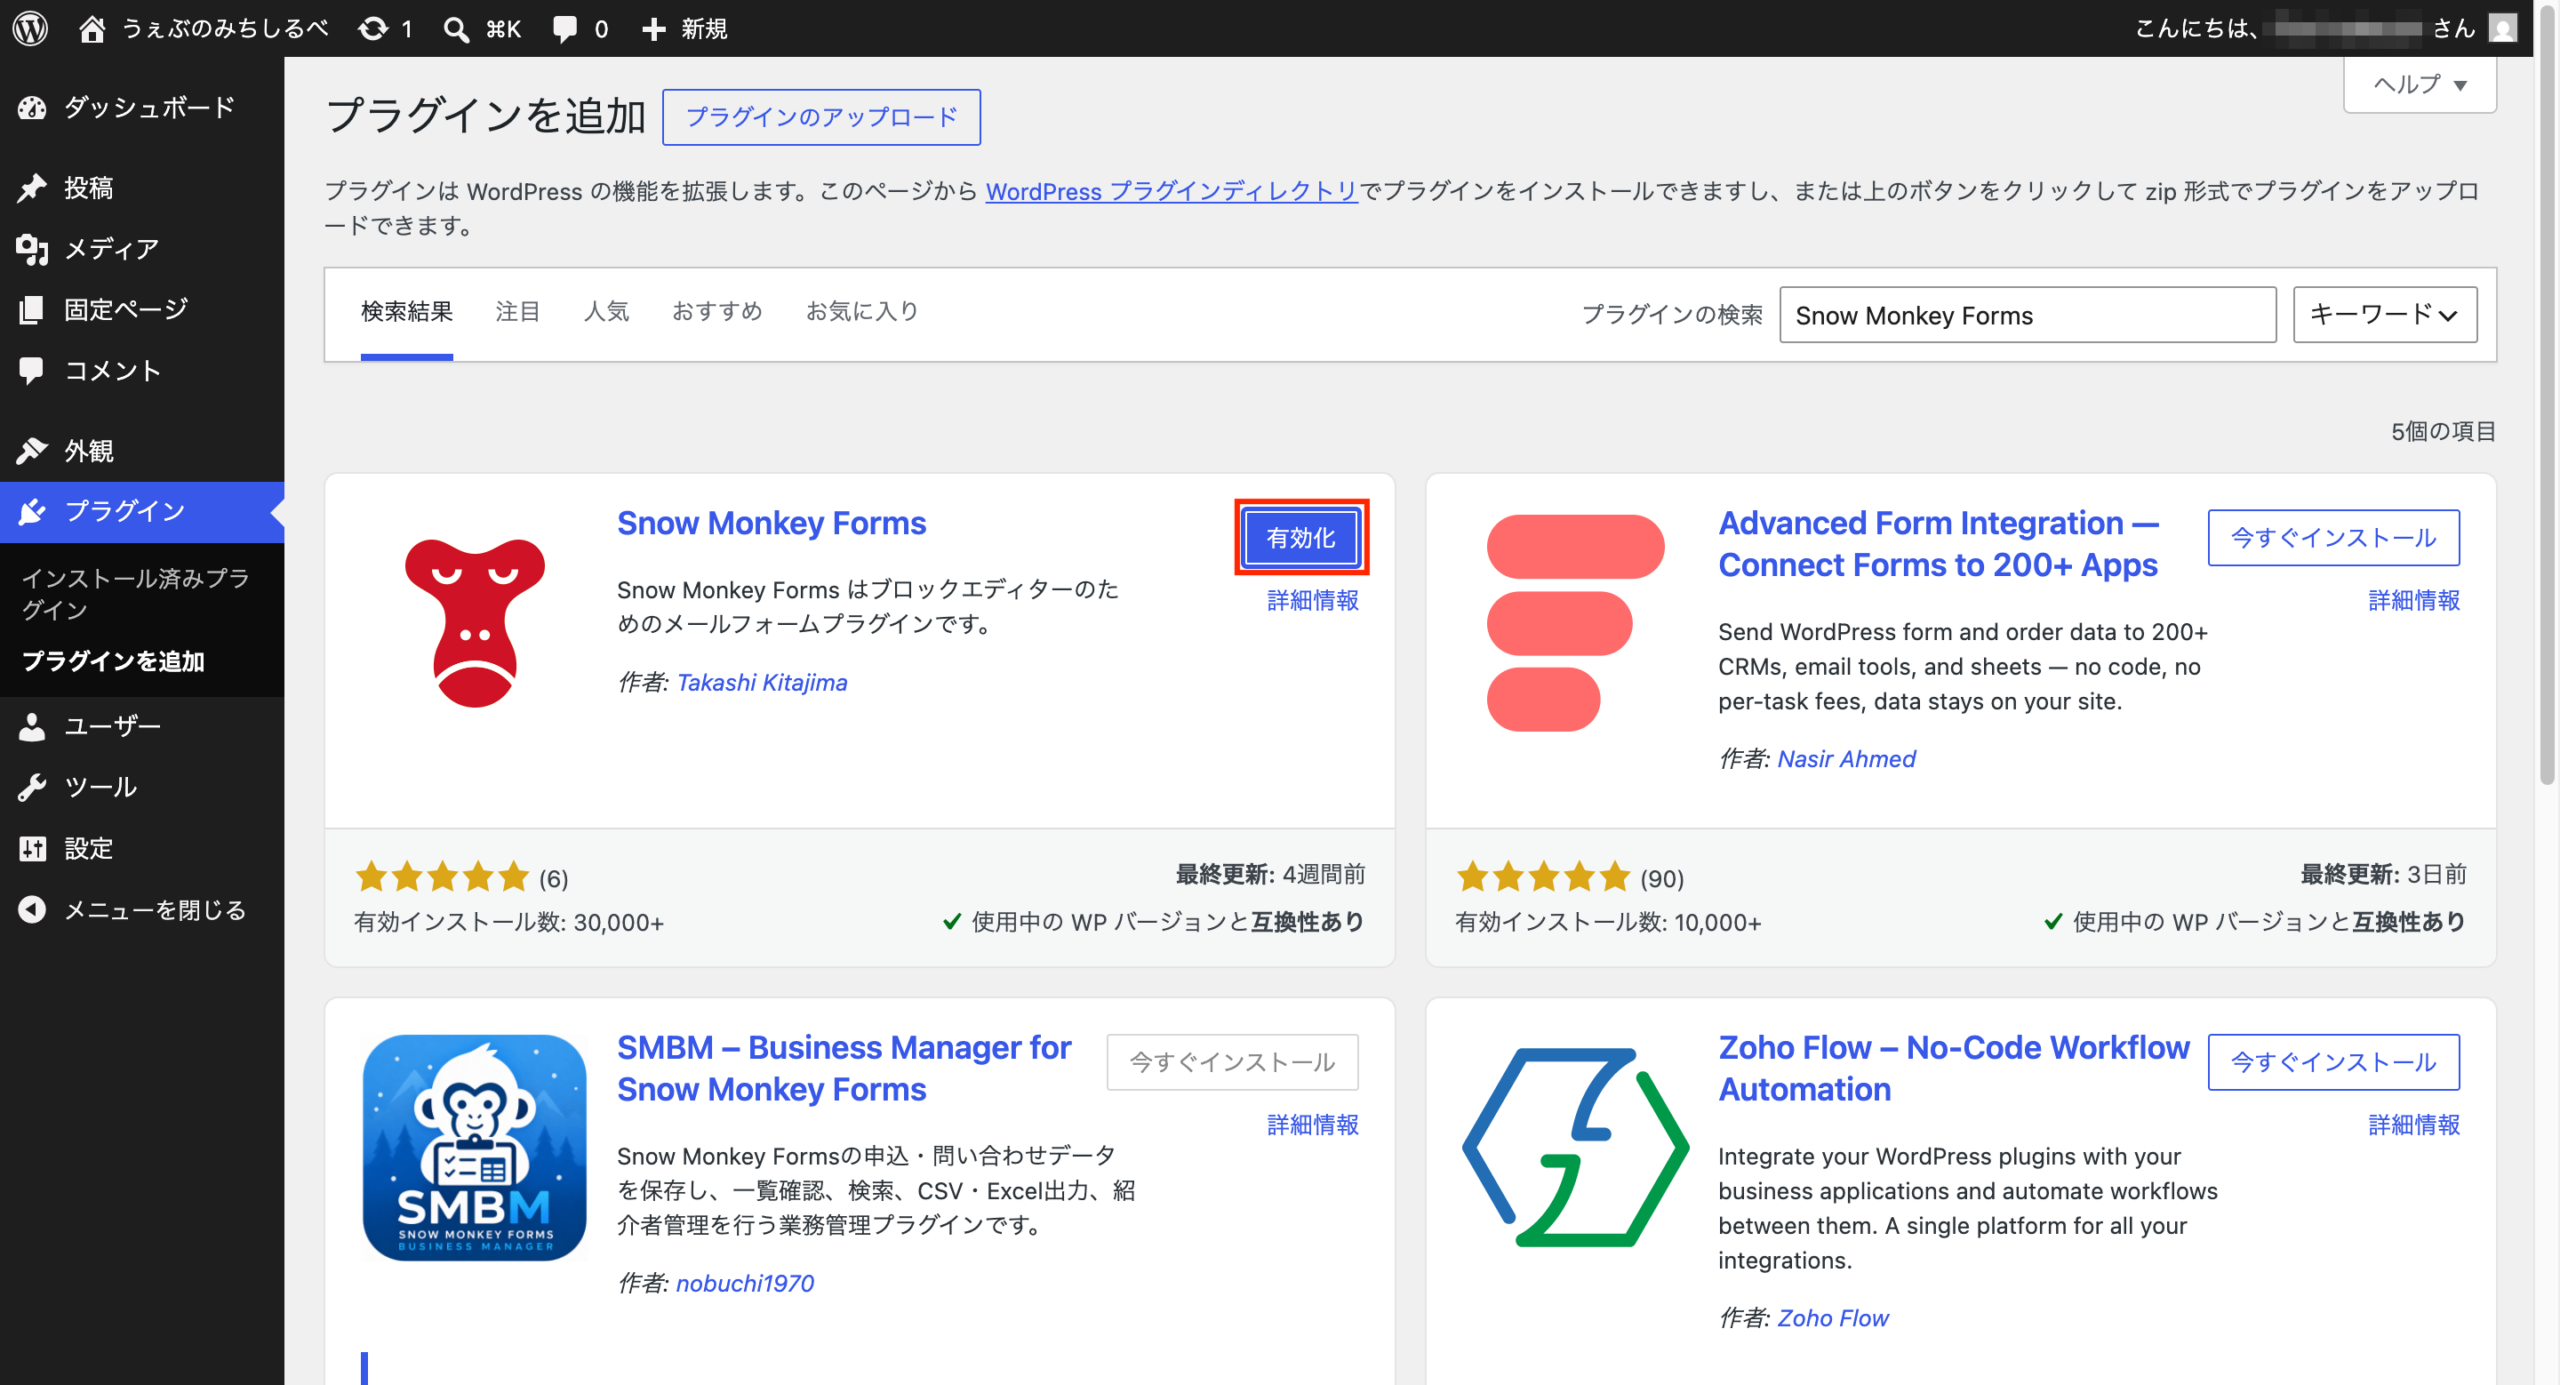2560x1385 pixels.
Task: Click SMBM 今すぐインストール button
Action: click(x=1232, y=1062)
